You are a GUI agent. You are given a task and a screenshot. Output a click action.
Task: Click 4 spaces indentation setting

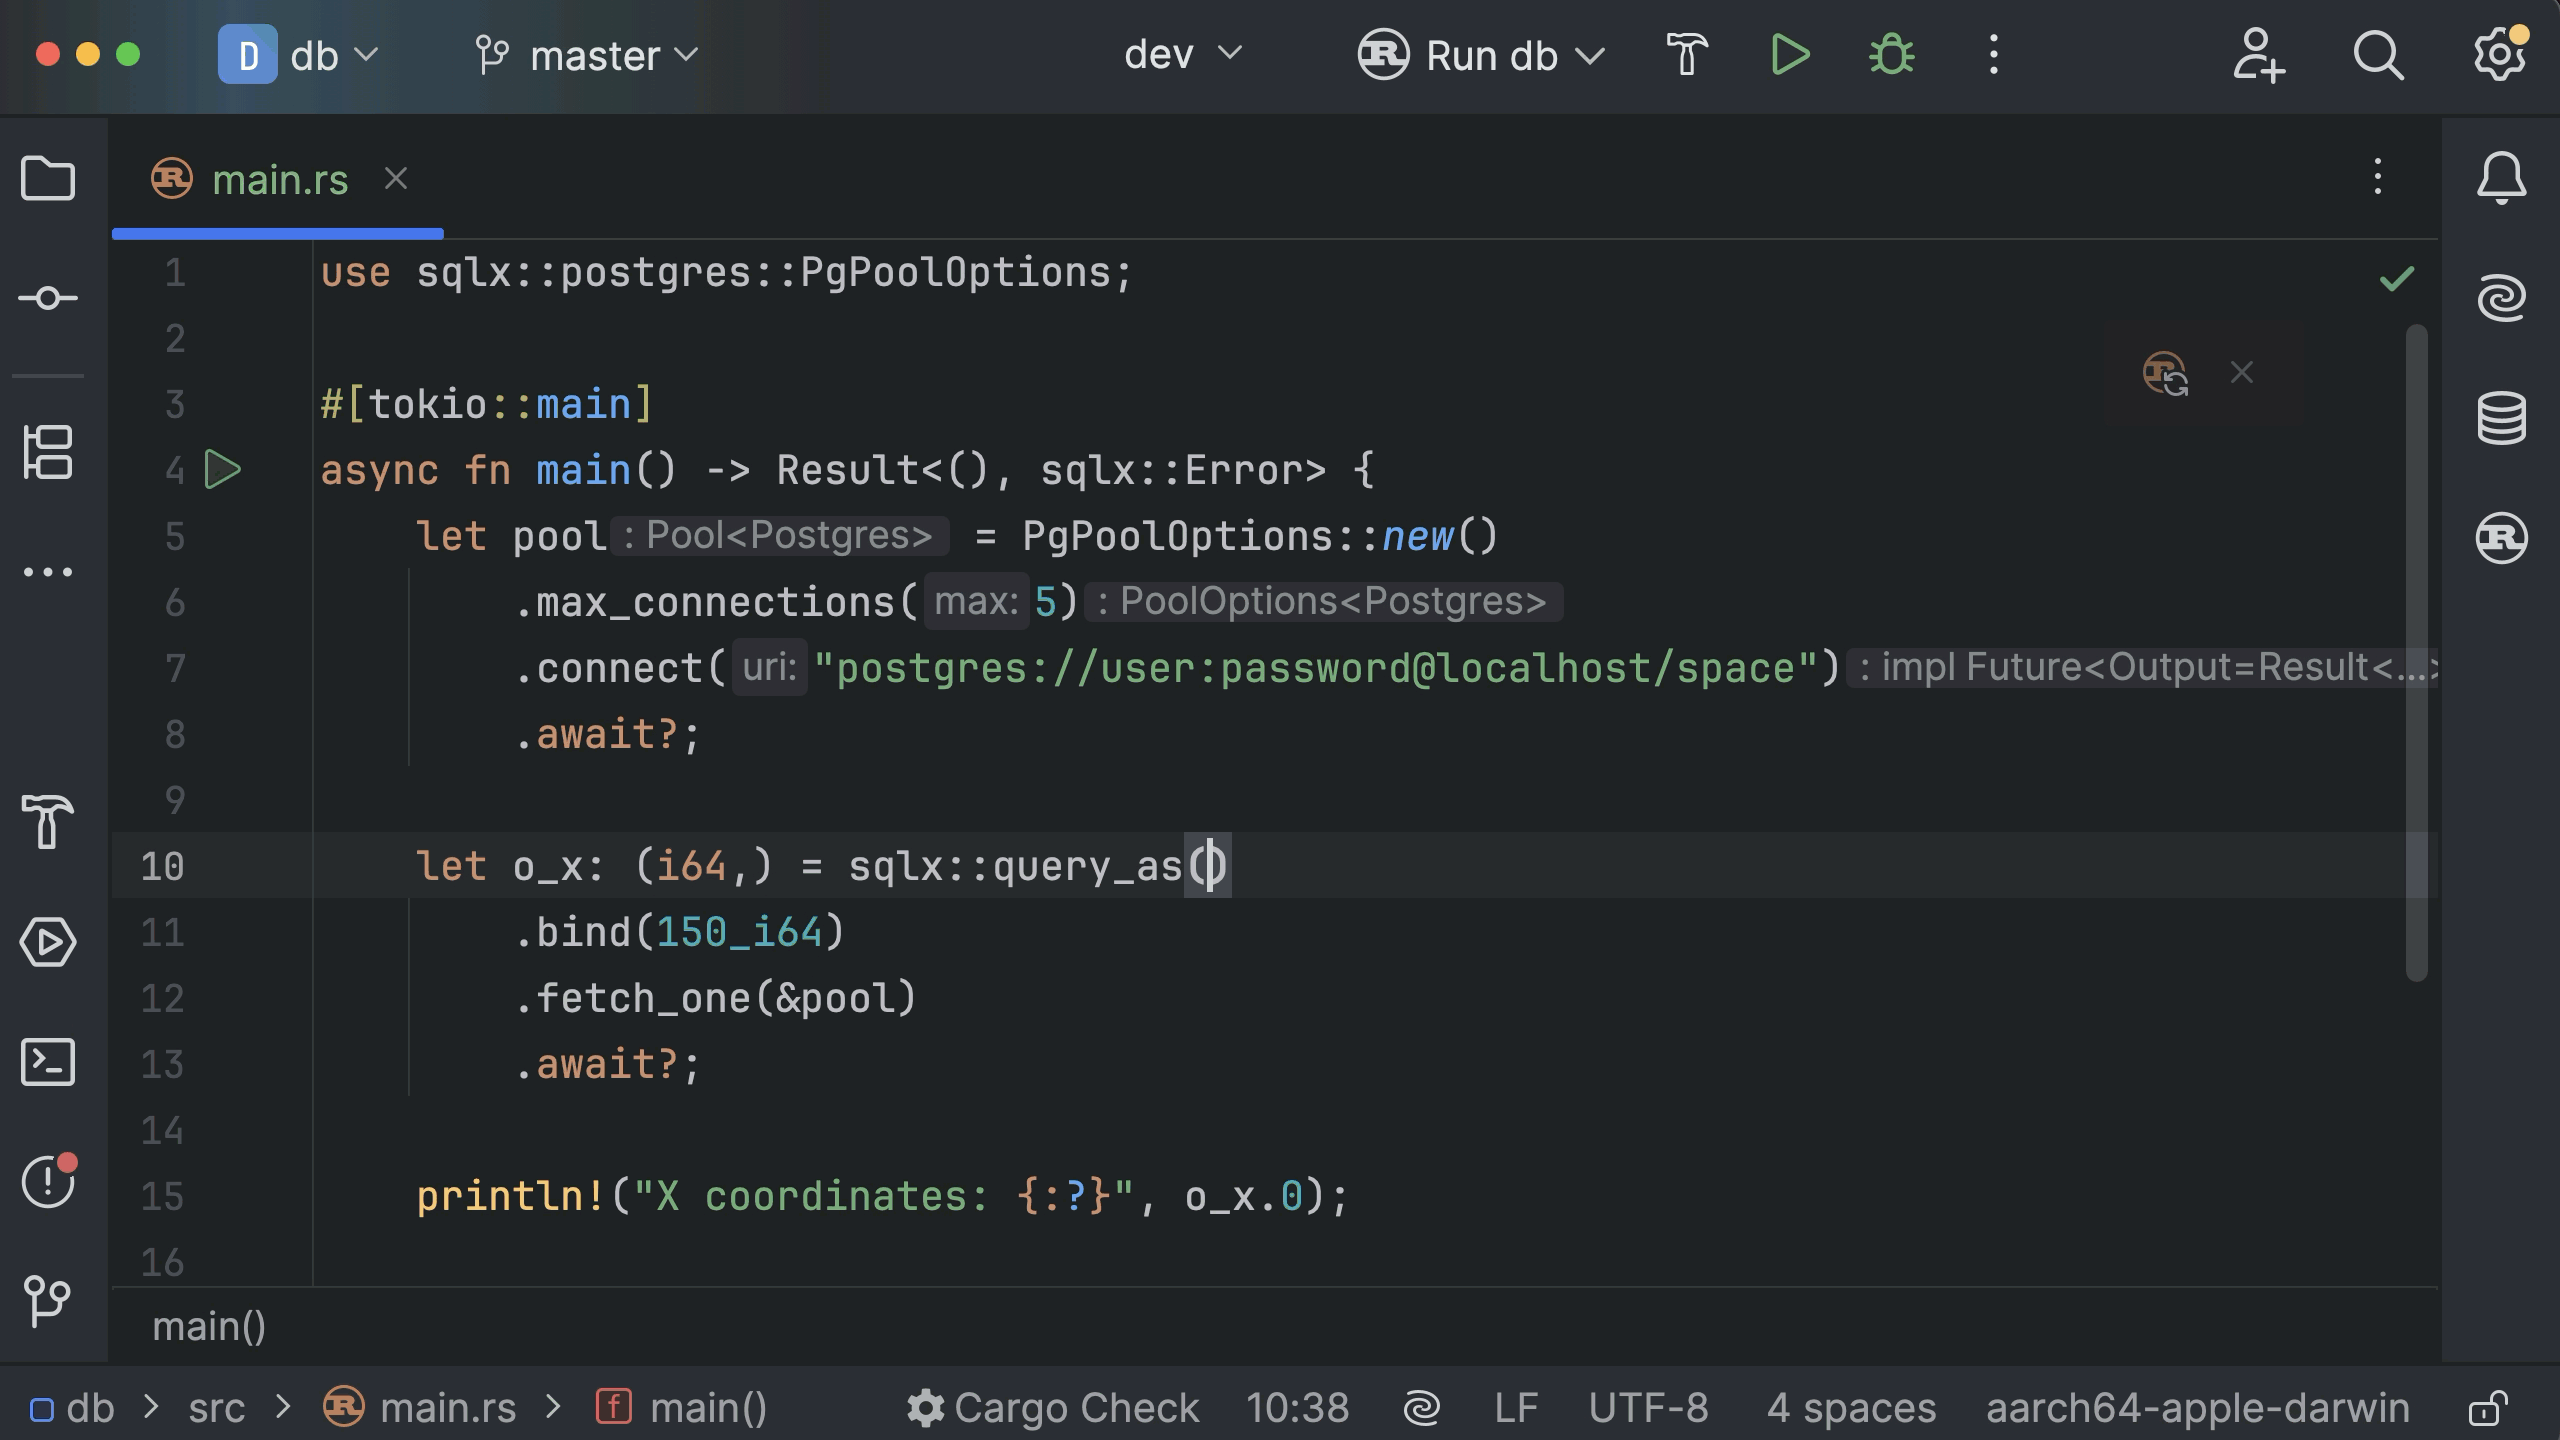pyautogui.click(x=1851, y=1408)
